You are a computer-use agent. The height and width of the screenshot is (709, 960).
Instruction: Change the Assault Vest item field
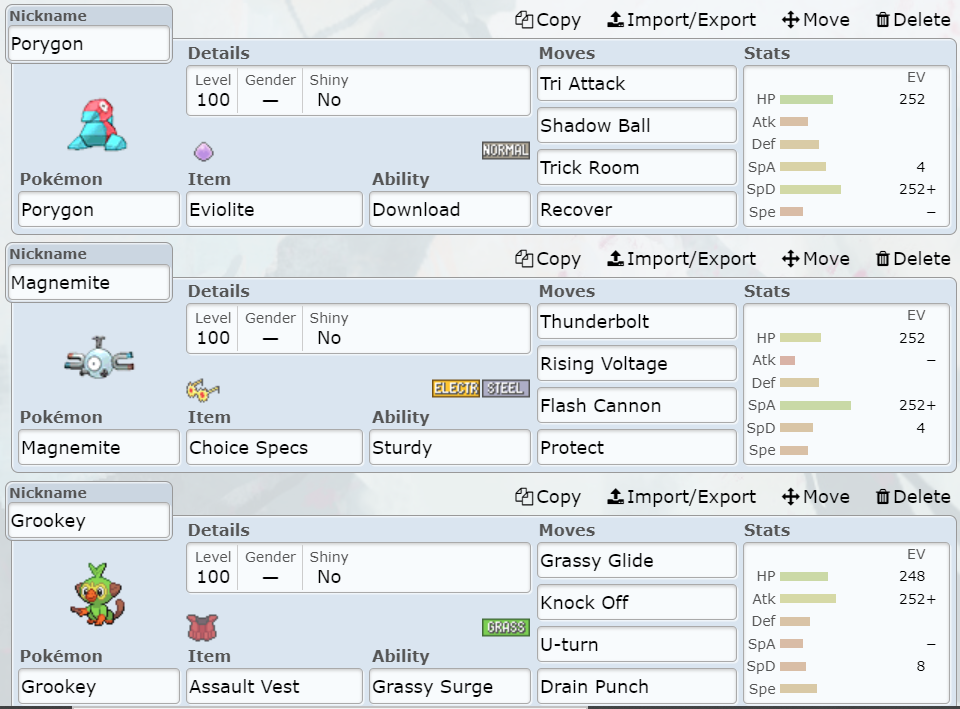click(274, 686)
